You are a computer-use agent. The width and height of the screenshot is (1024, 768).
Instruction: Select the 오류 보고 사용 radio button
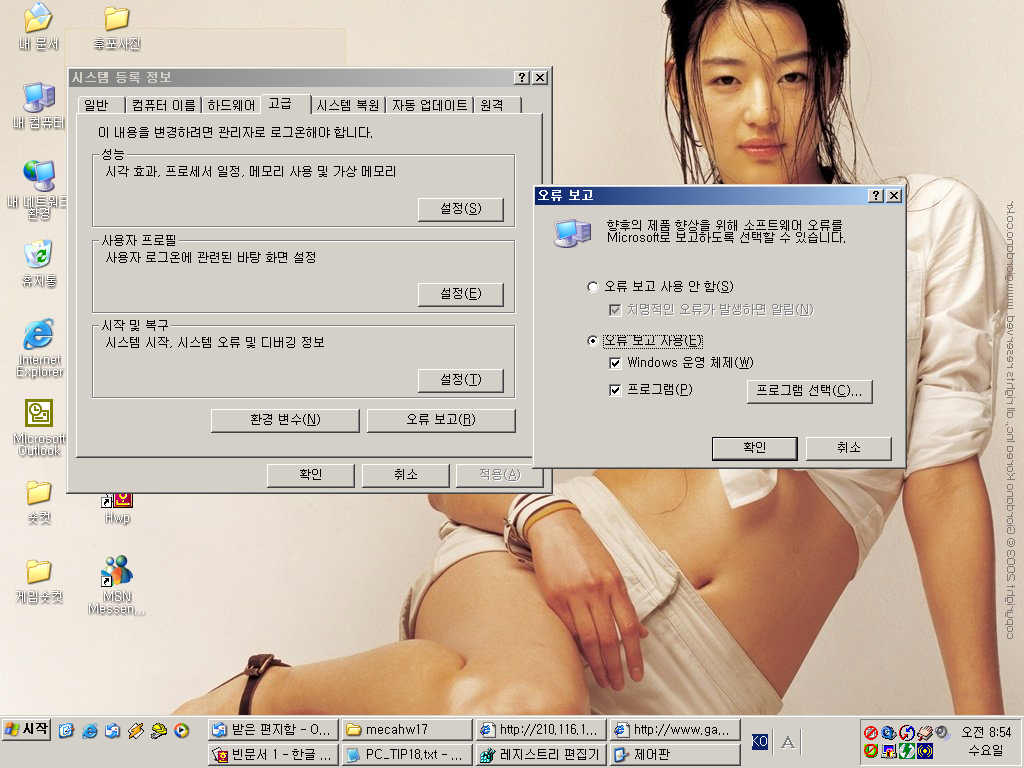tap(593, 341)
